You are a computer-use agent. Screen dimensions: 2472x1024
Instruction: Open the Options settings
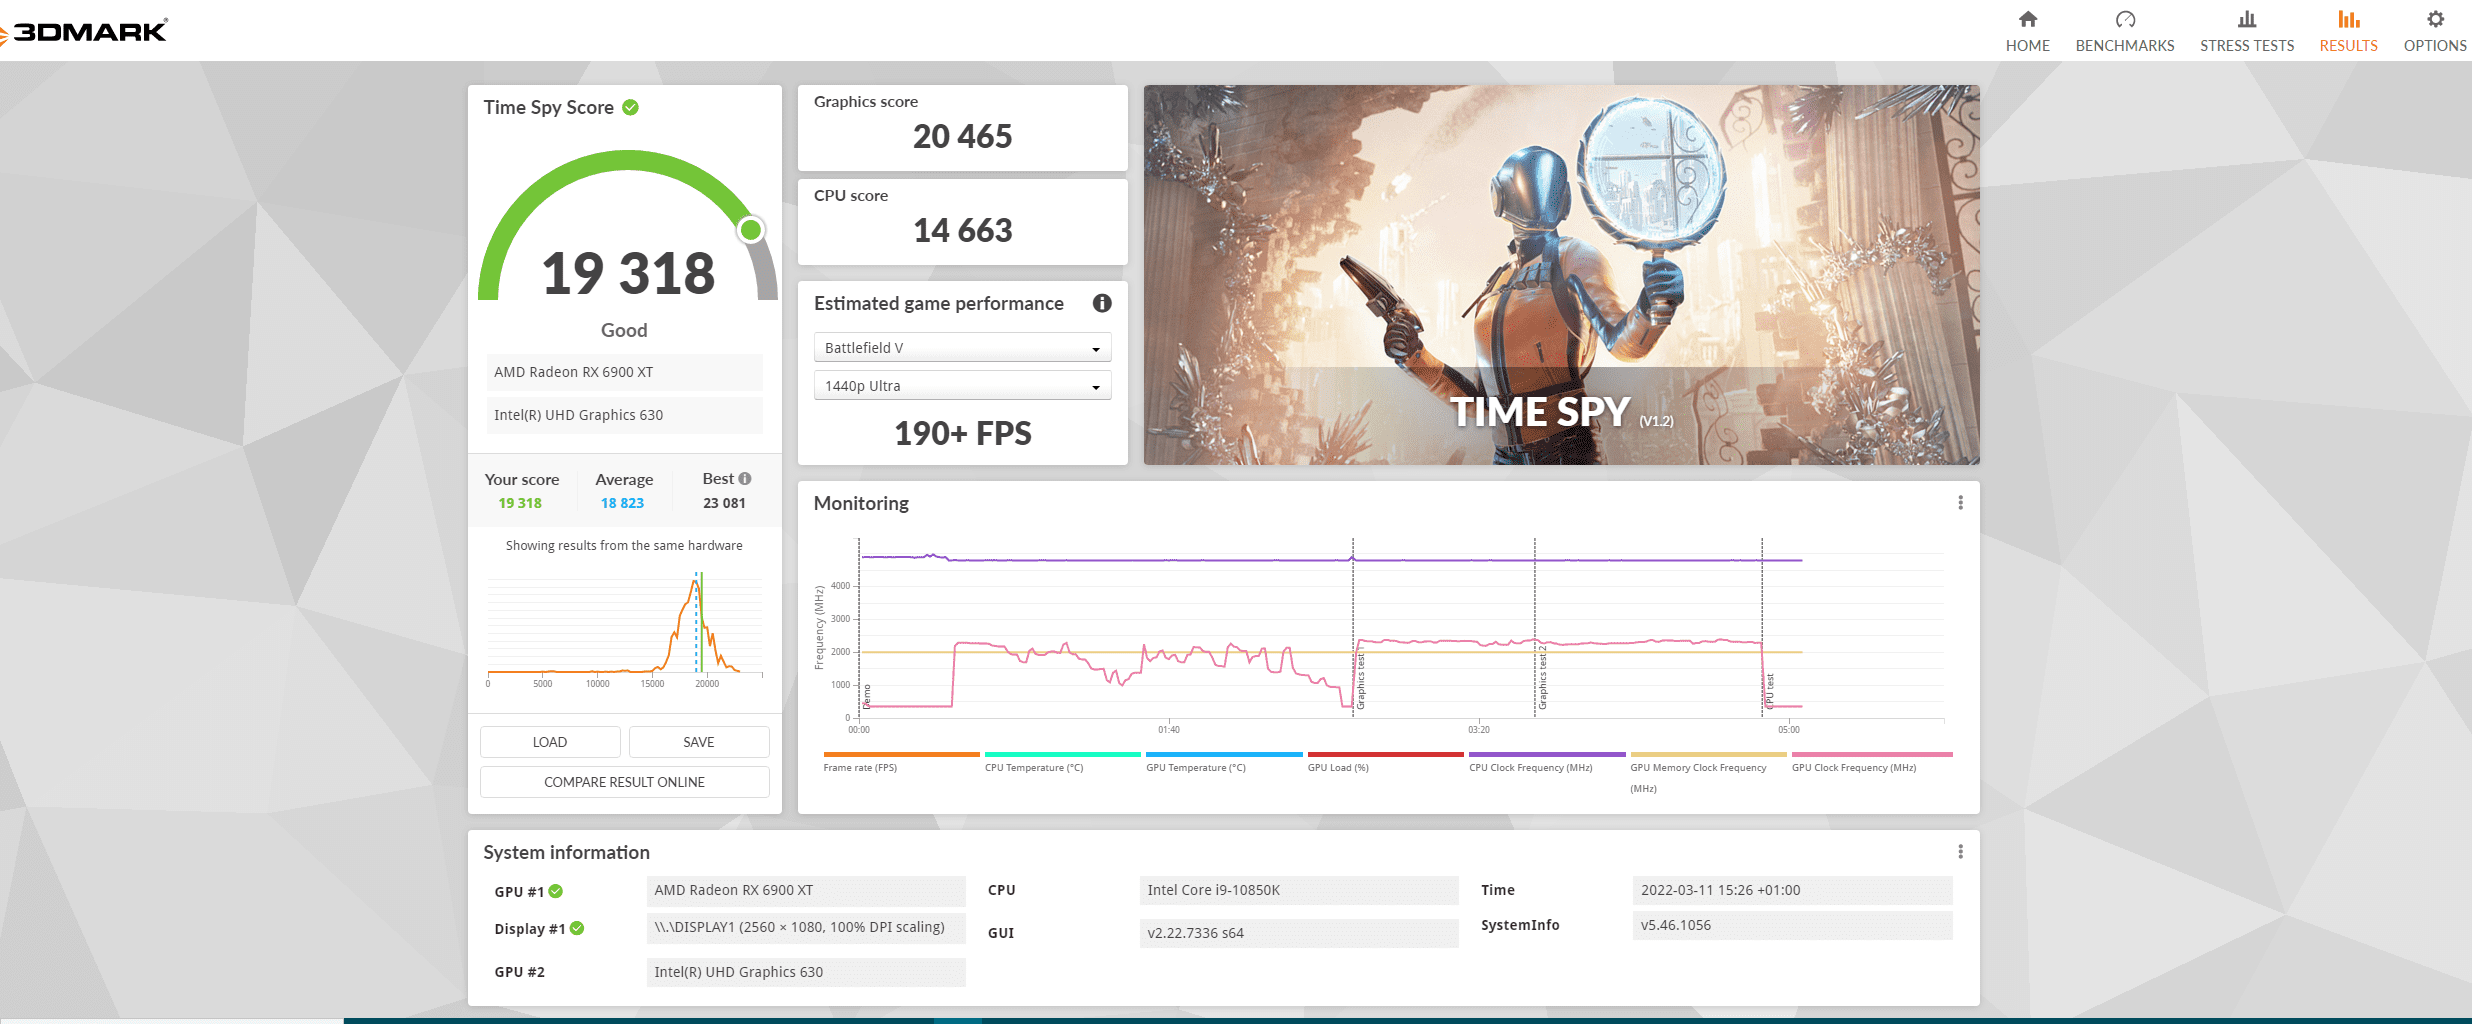[2435, 32]
